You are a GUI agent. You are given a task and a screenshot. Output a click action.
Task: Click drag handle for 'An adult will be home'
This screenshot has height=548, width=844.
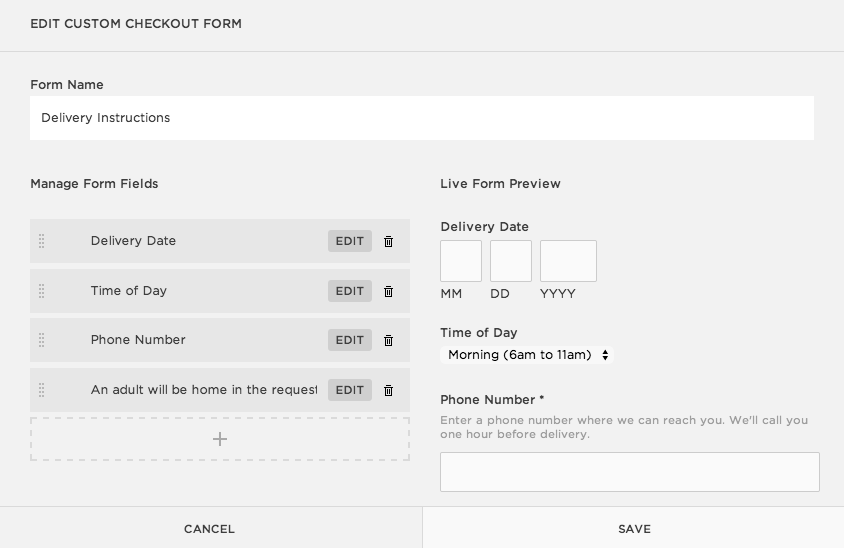tap(41, 390)
